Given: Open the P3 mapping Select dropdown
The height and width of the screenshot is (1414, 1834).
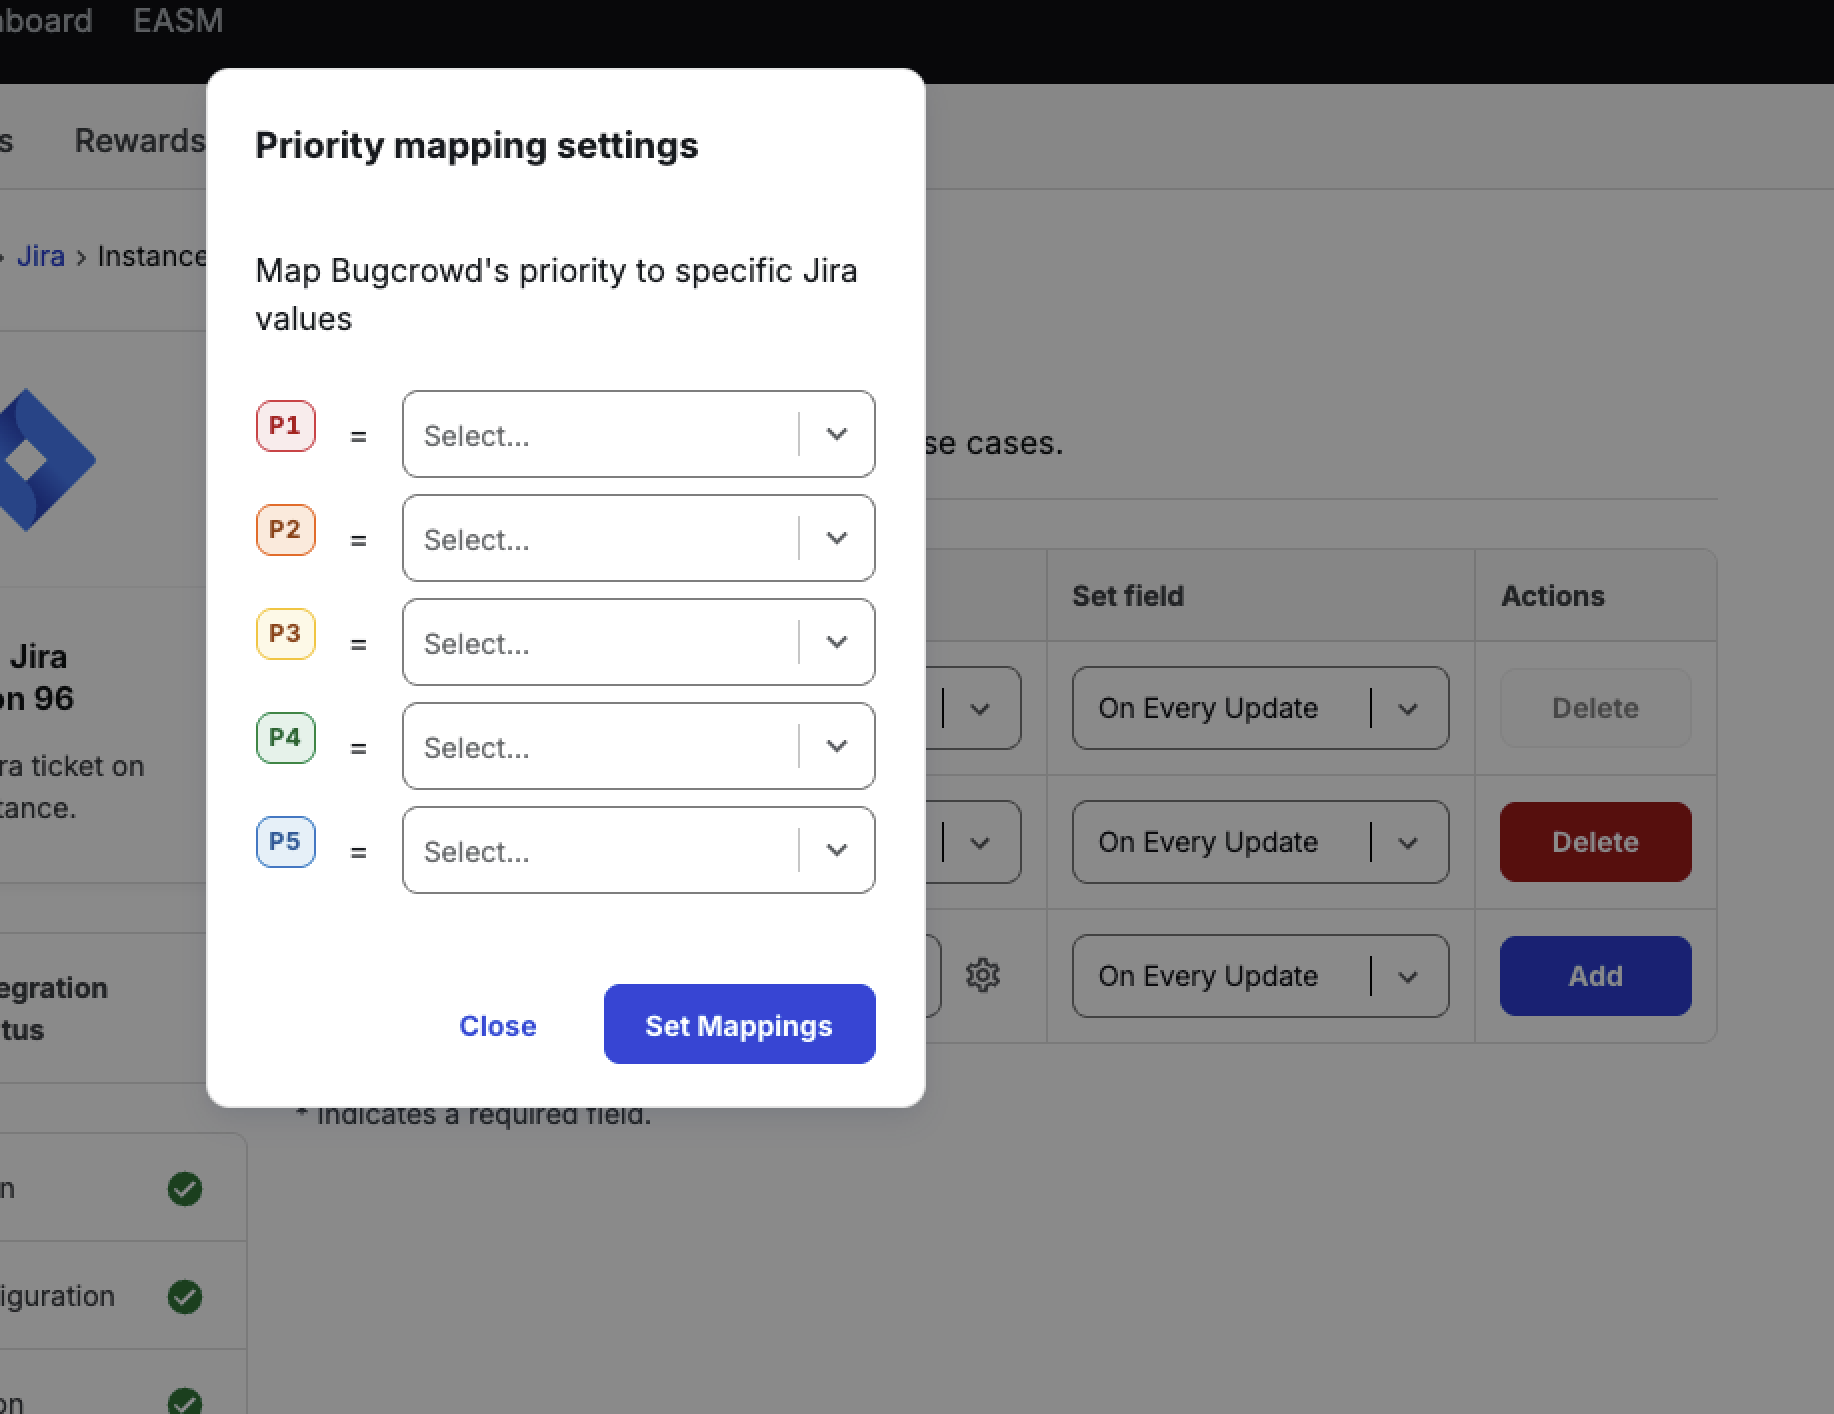Looking at the screenshot, I should tap(638, 643).
